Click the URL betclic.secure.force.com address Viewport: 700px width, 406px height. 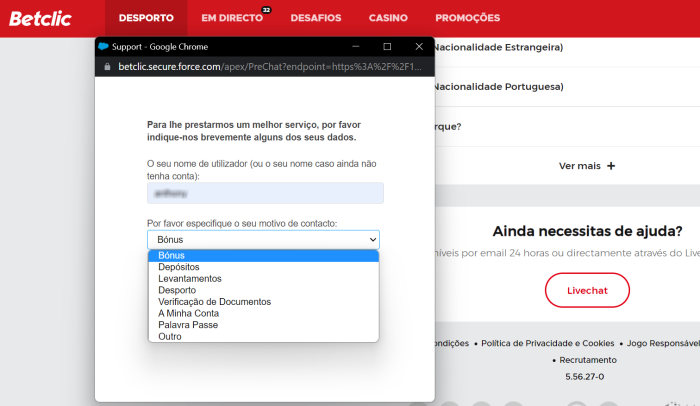(270, 67)
